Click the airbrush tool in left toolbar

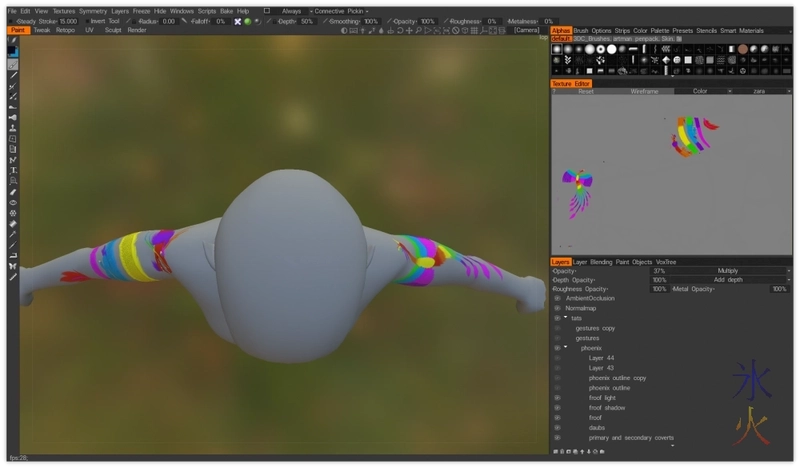(x=12, y=117)
